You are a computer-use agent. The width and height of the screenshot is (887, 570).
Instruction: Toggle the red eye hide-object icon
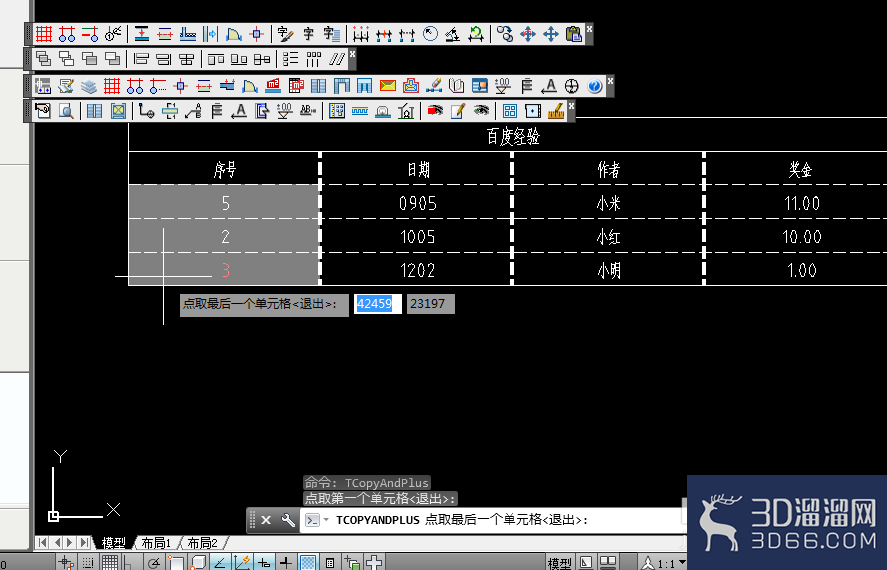(435, 111)
